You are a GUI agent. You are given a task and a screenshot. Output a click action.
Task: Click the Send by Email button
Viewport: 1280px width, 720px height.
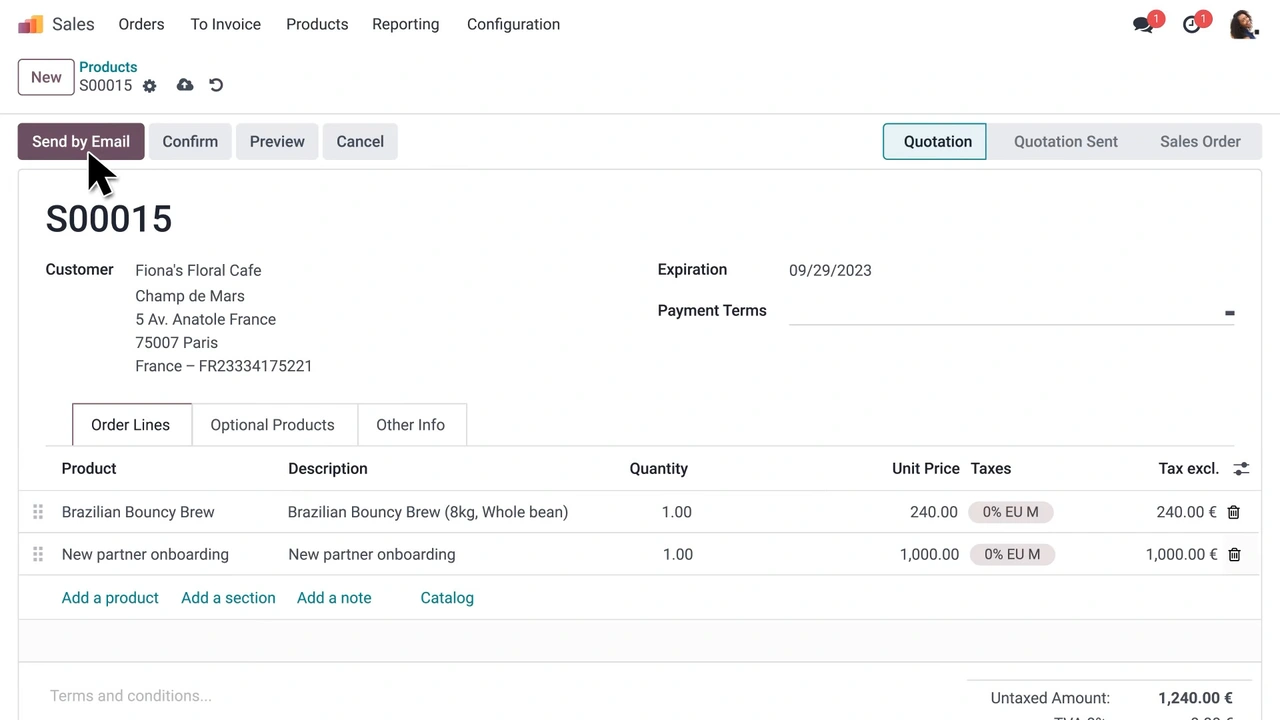[x=81, y=141]
